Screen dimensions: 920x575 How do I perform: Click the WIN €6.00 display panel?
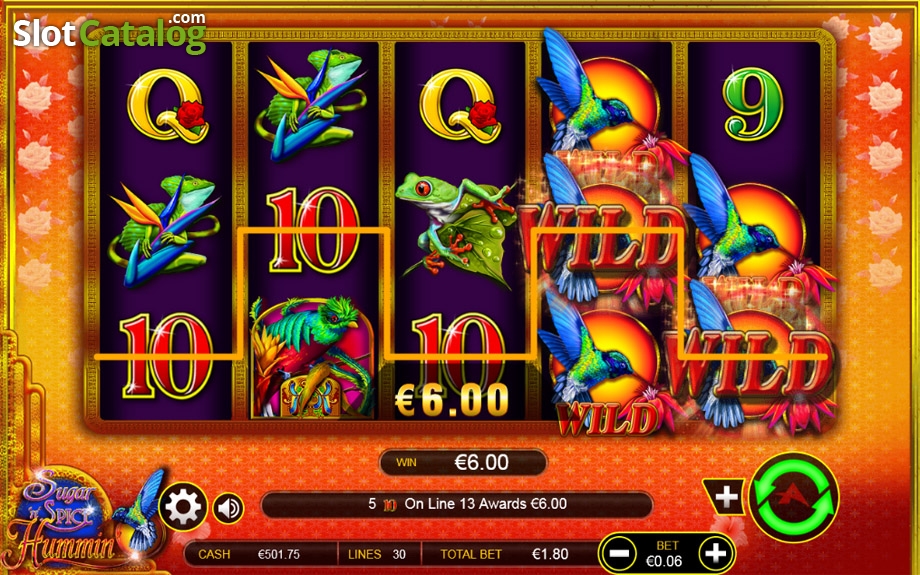(x=463, y=462)
